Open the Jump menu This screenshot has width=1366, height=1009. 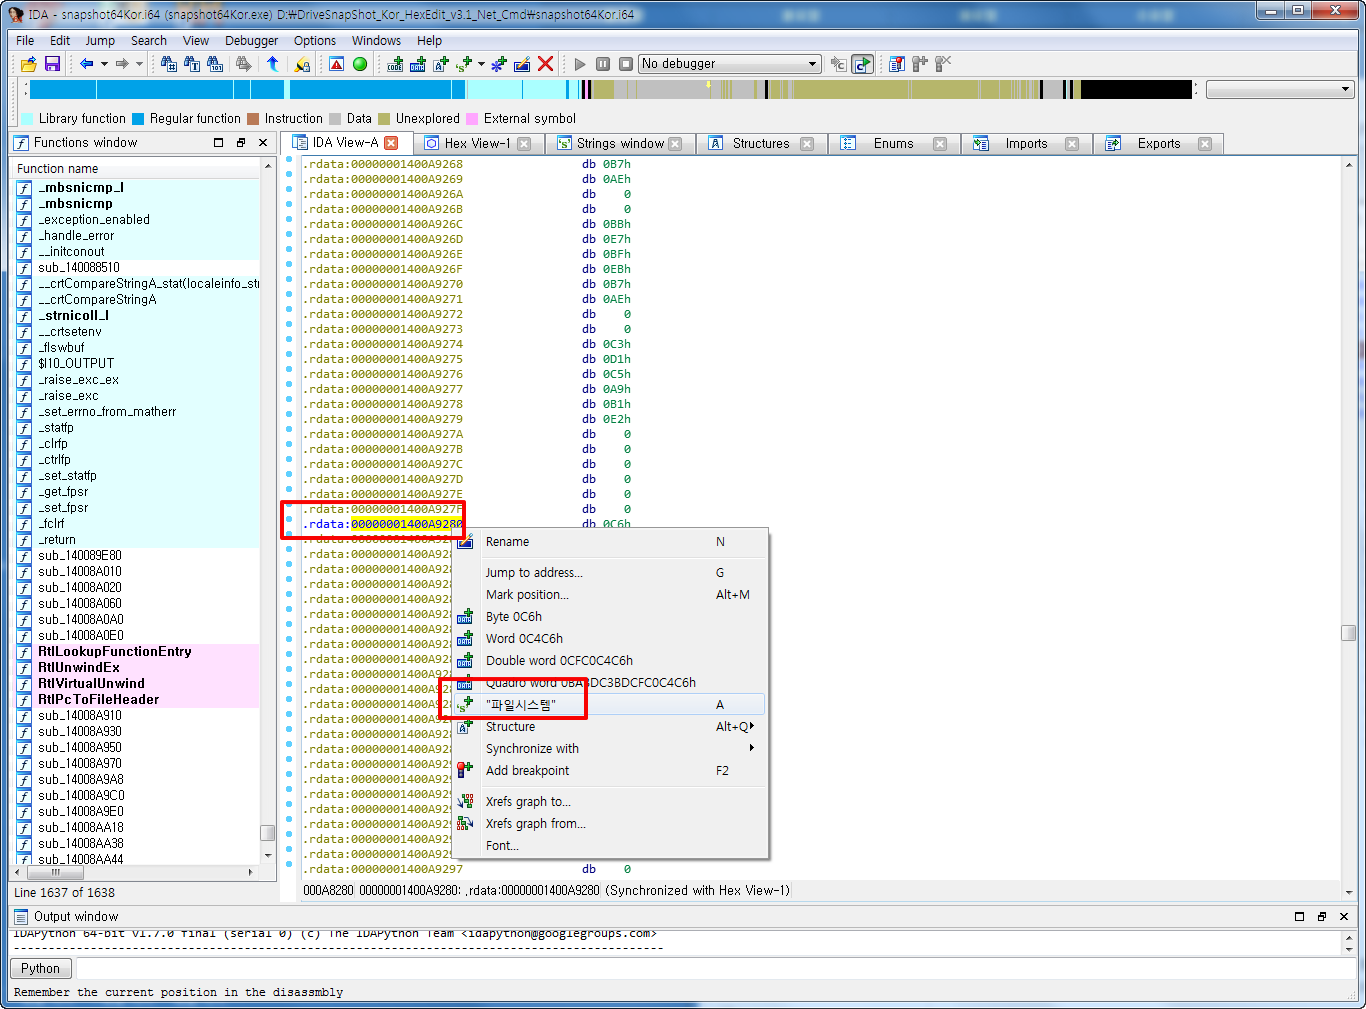100,41
